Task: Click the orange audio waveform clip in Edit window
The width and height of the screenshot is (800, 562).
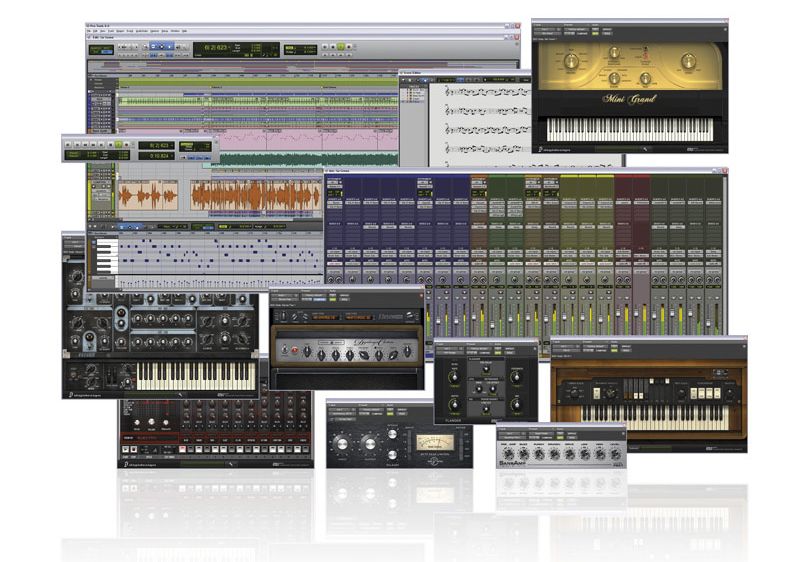Action: tap(255, 195)
